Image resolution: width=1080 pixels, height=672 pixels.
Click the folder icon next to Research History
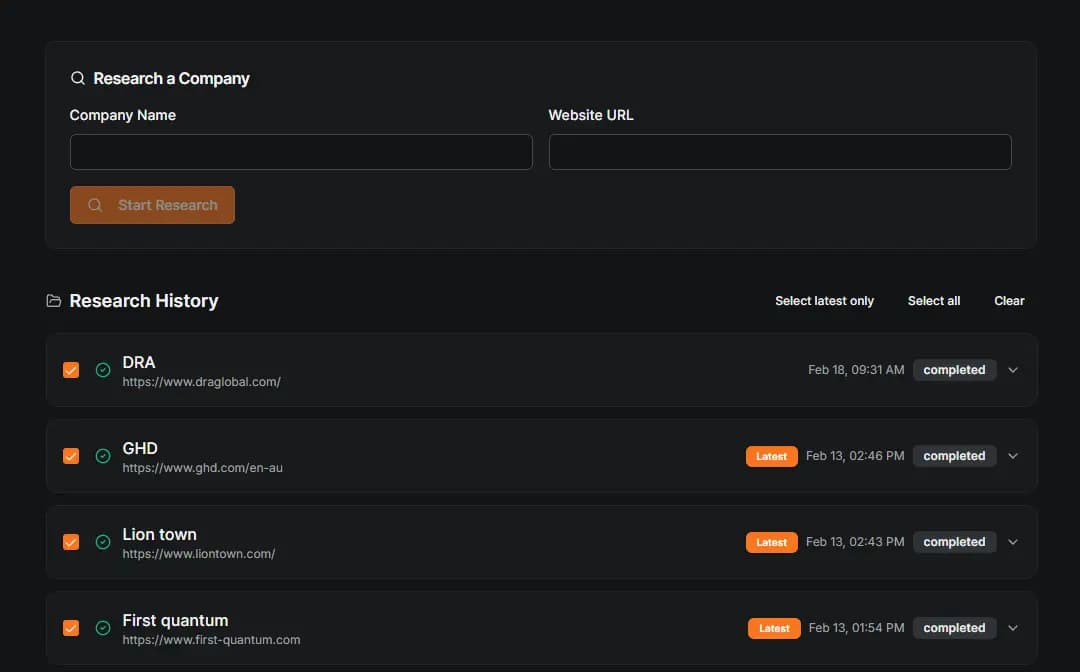click(x=53, y=300)
